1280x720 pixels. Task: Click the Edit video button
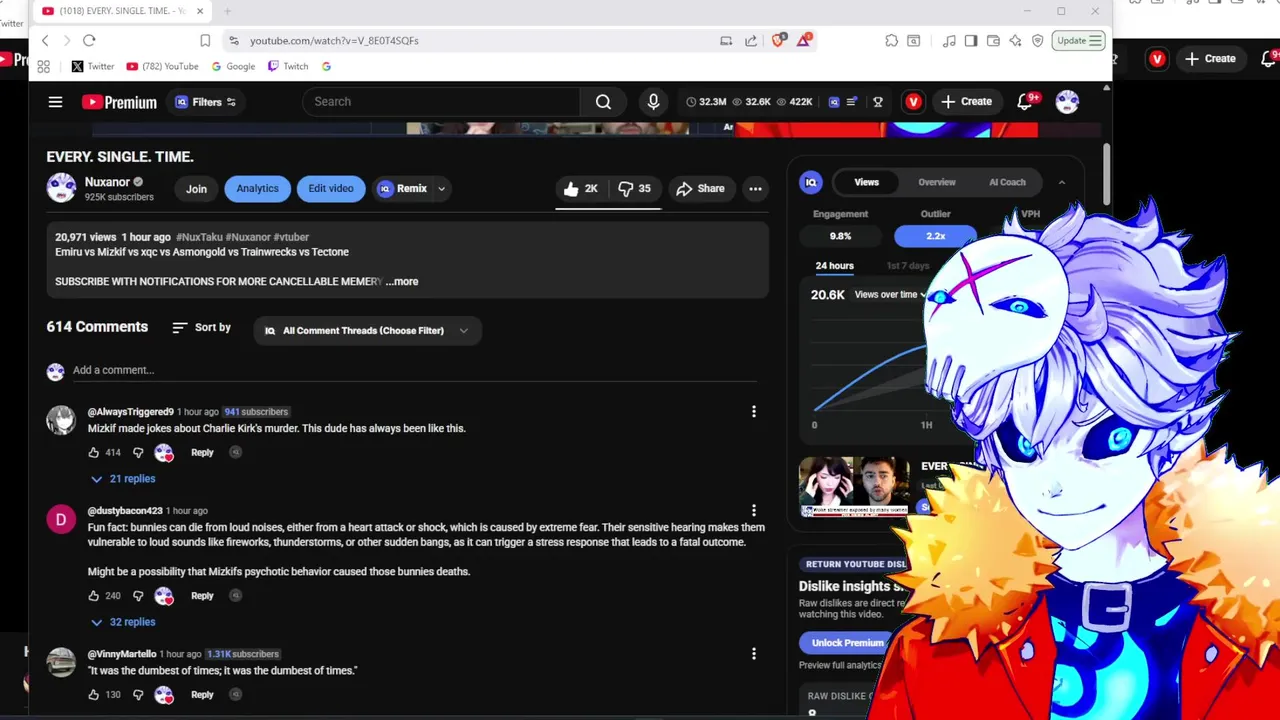(x=330, y=188)
